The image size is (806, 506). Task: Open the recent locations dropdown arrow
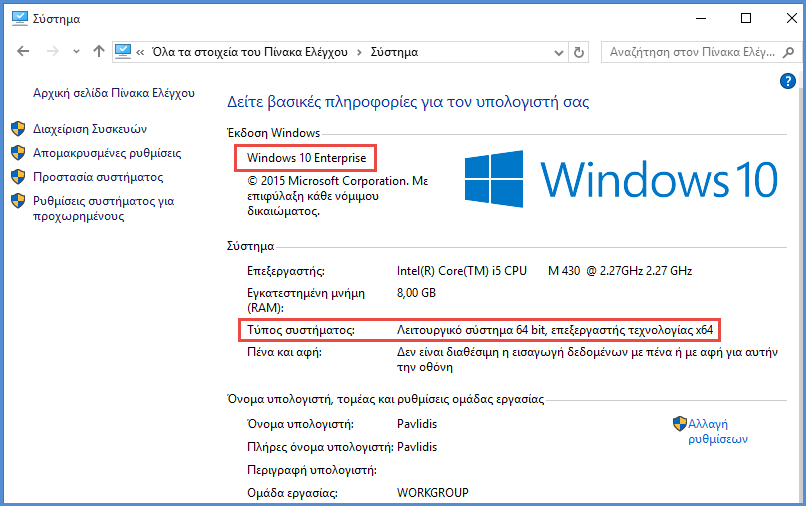click(76, 51)
